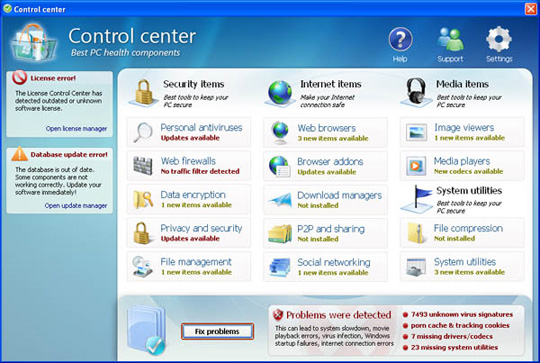Screen dimensions: 540x363
Task: Select Browser addons item
Action: [x=325, y=166]
